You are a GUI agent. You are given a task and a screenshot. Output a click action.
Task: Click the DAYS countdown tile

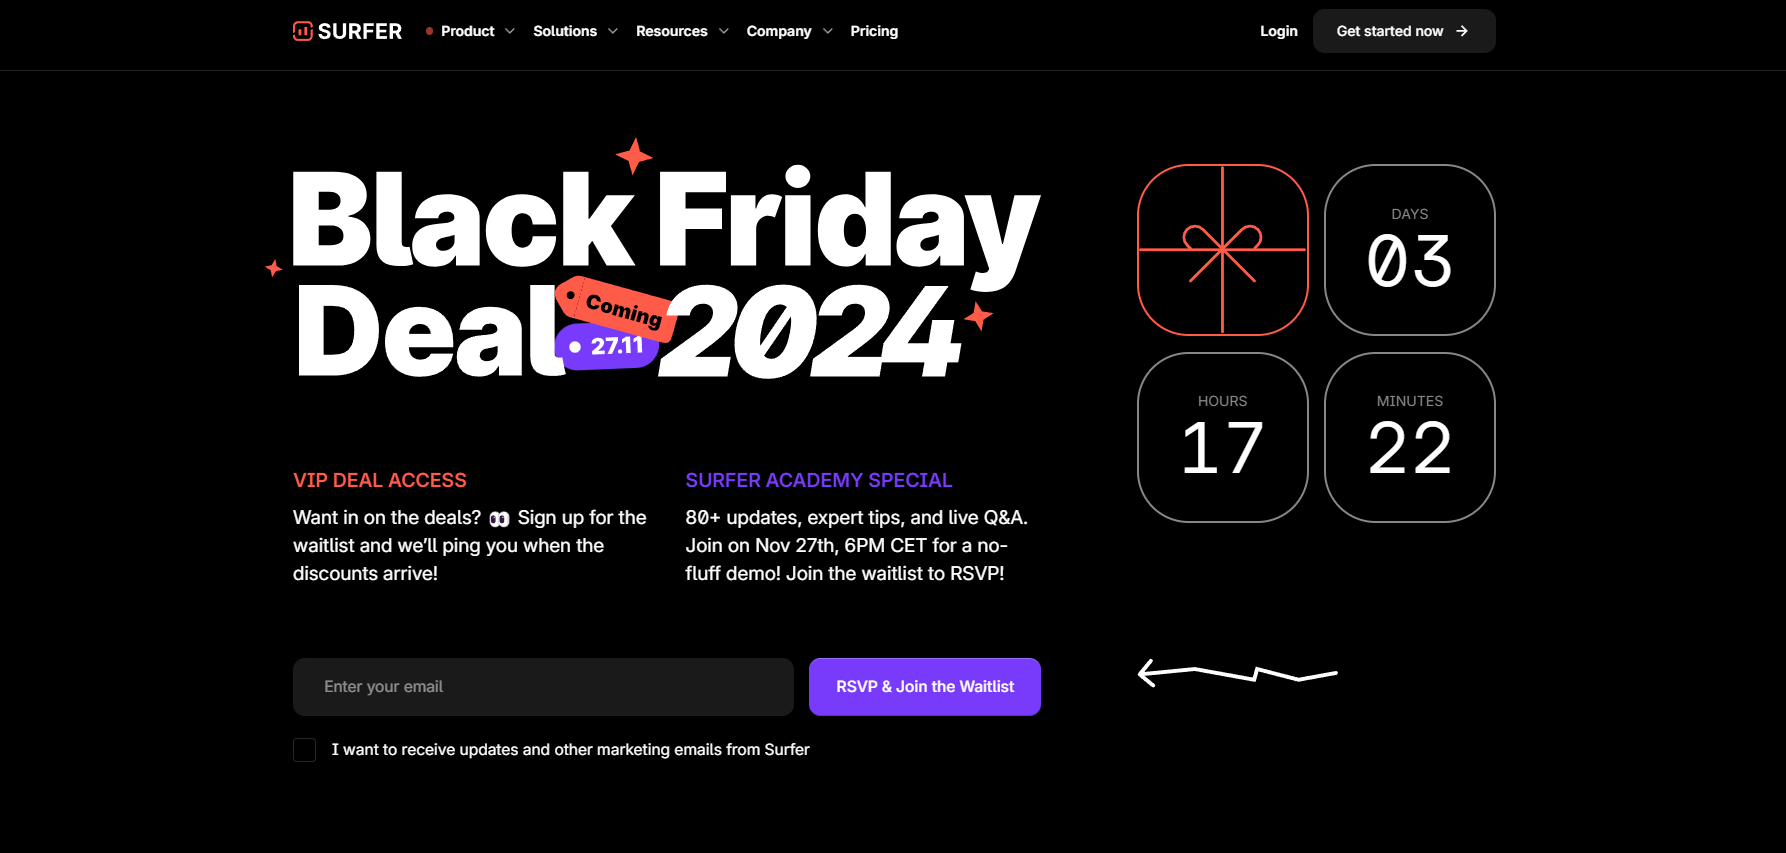click(1409, 250)
